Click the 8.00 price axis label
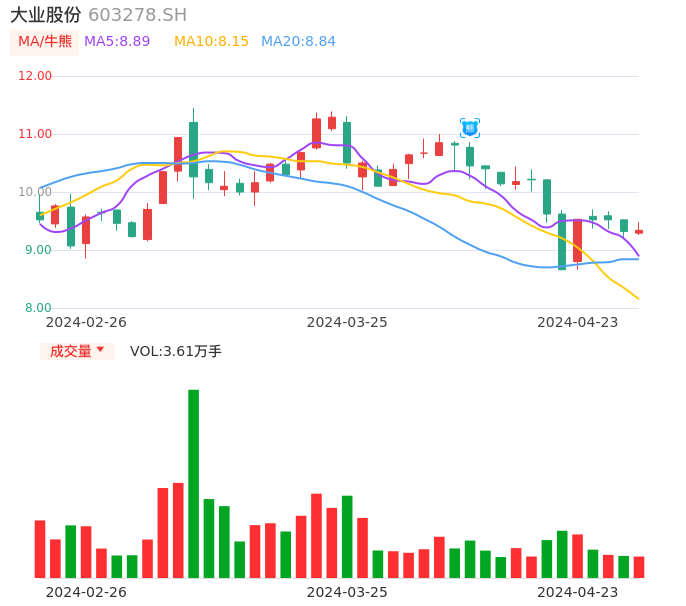The height and width of the screenshot is (606, 686). click(38, 308)
